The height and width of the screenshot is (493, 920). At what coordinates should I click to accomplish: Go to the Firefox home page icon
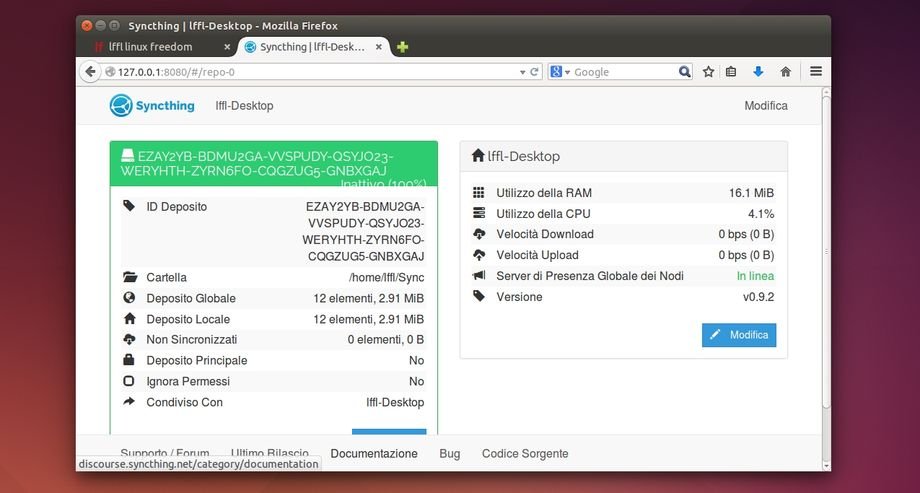pyautogui.click(x=786, y=72)
